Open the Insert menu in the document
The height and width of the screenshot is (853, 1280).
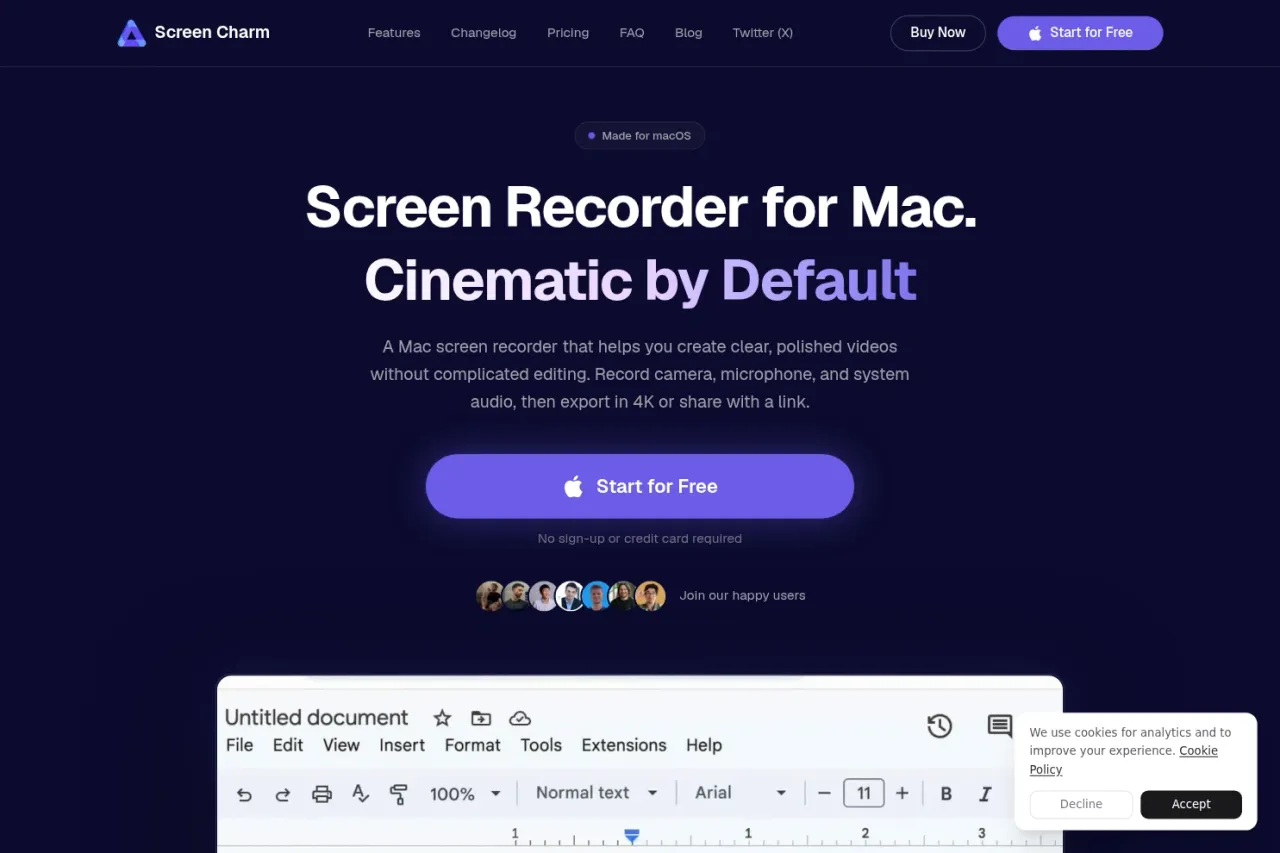[x=402, y=745]
